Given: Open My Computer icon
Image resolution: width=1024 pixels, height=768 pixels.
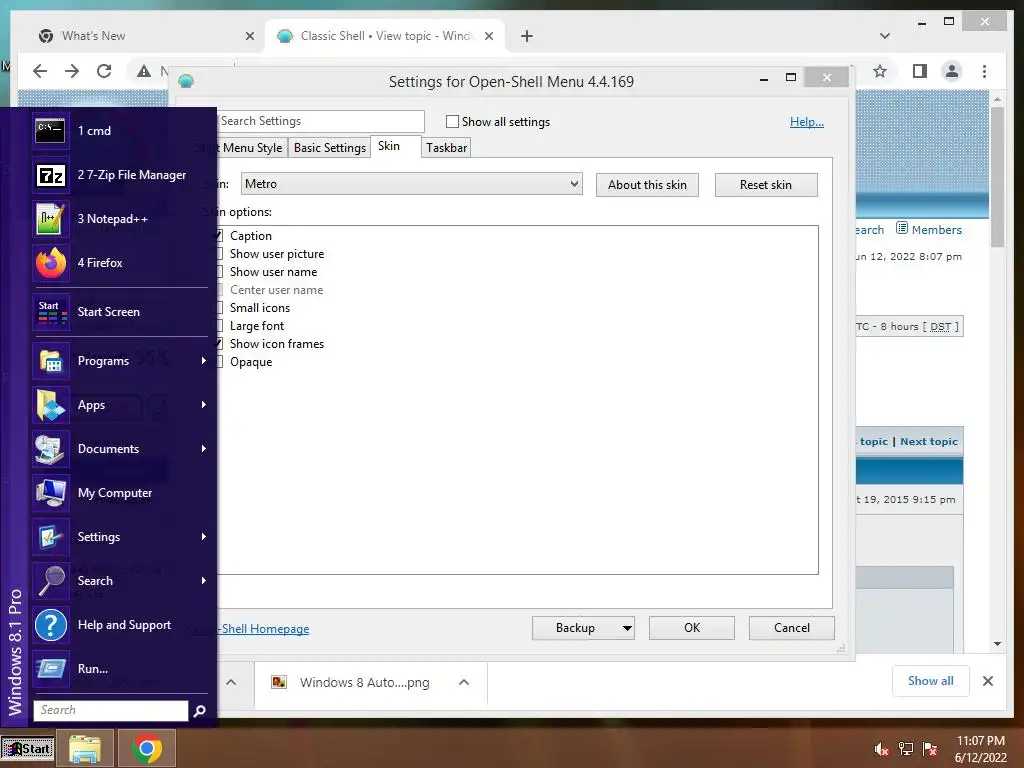Looking at the screenshot, I should coord(50,493).
